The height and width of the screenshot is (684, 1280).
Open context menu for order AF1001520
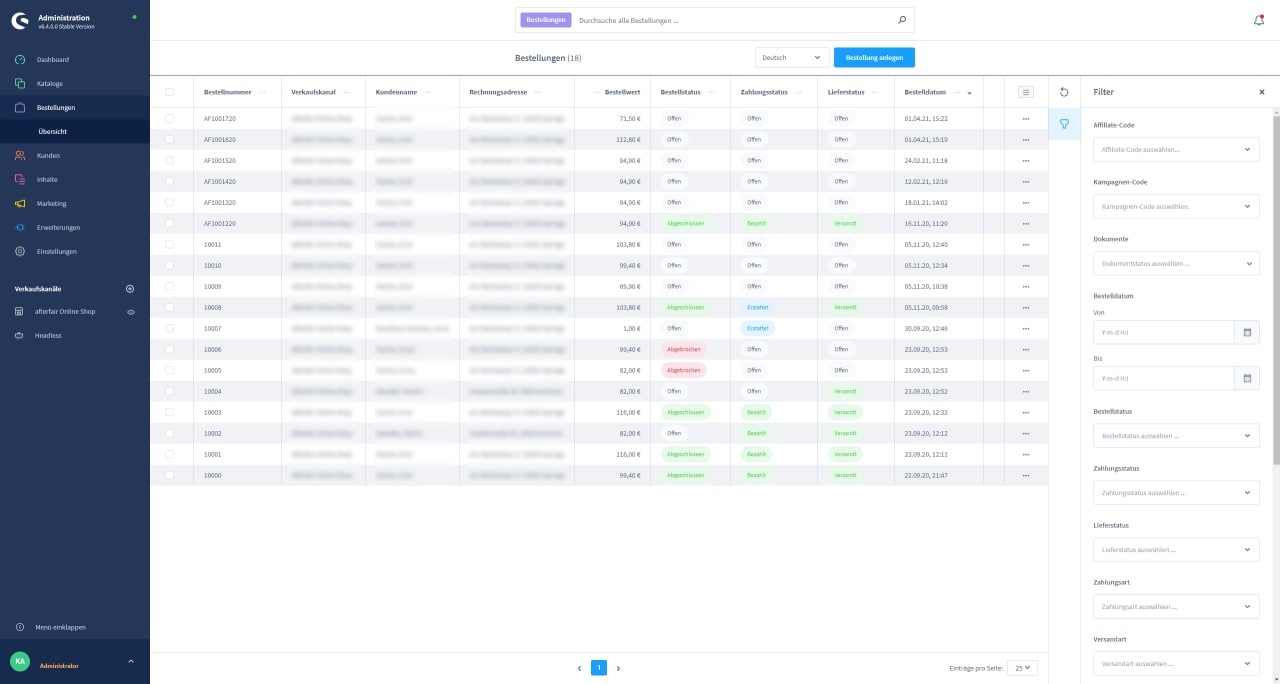(x=1026, y=160)
